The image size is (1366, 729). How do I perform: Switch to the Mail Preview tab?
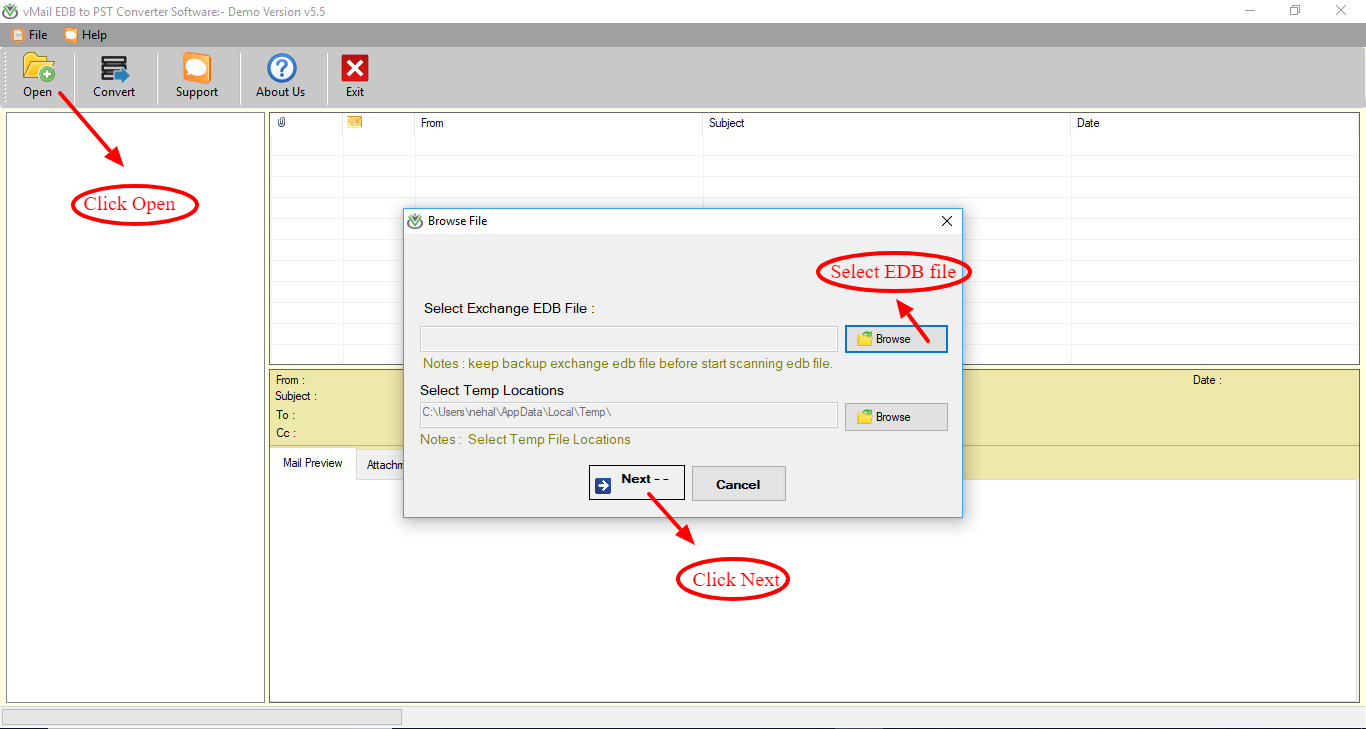tap(313, 463)
